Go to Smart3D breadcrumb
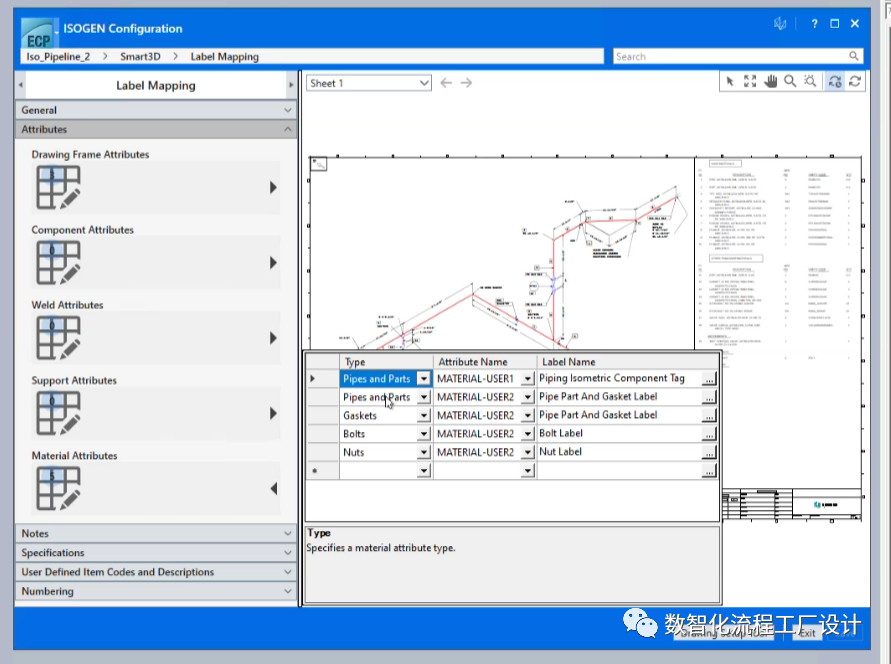Viewport: 891px width, 664px height. click(140, 57)
